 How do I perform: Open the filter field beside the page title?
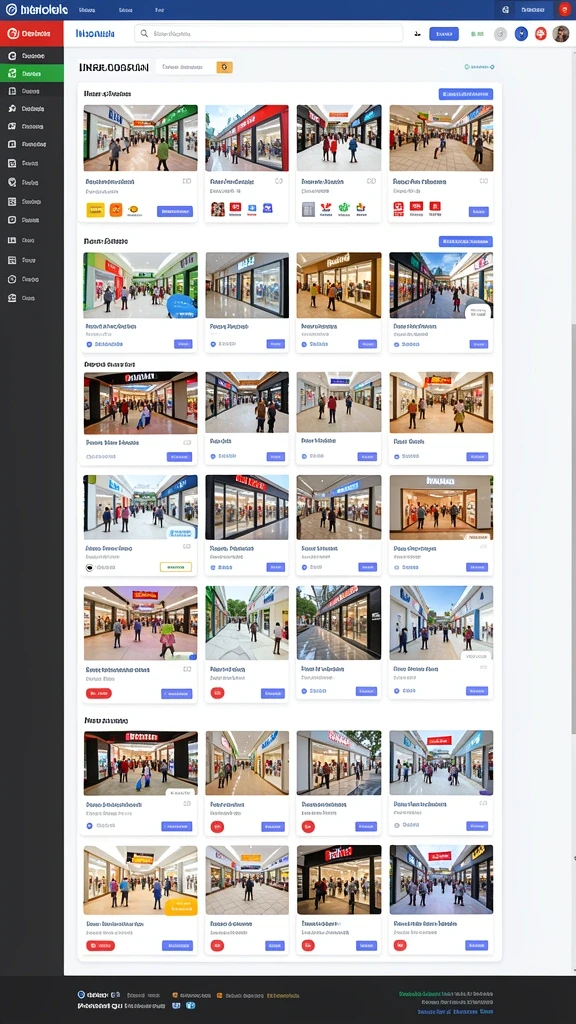(186, 67)
